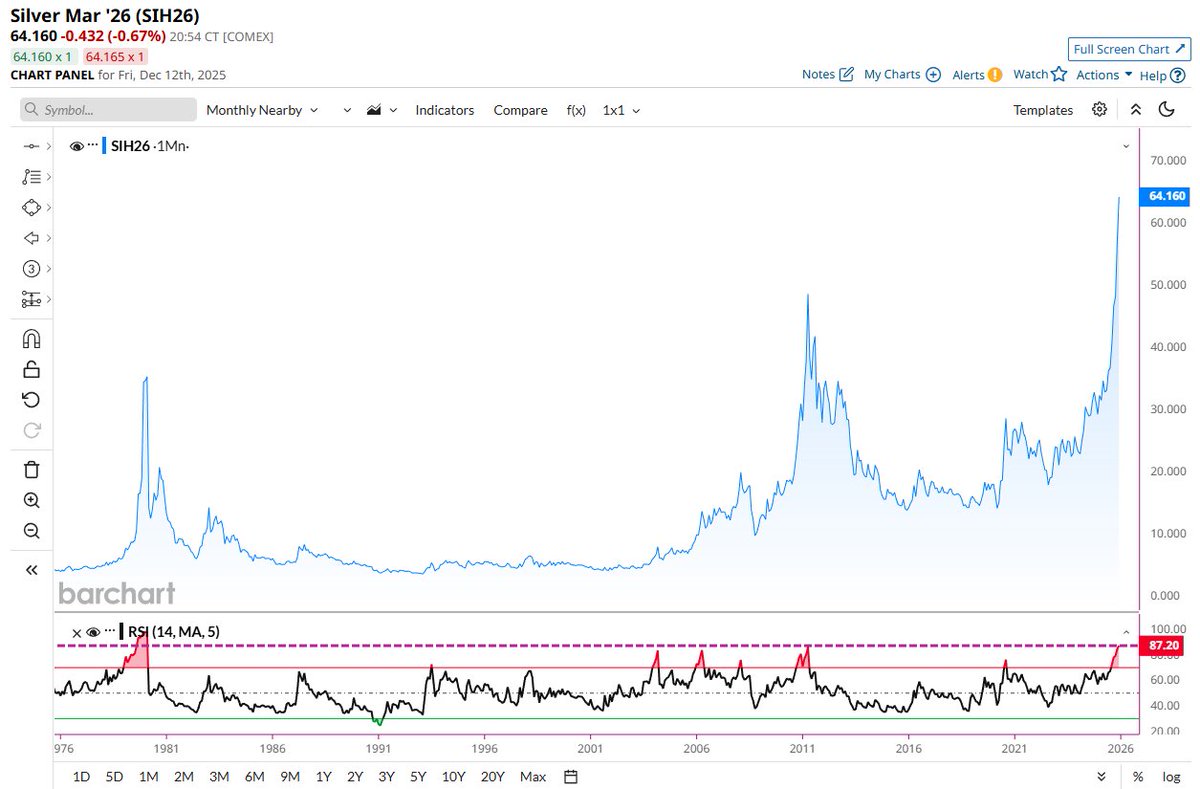
Task: Collapse the main price pane chevron
Action: tap(1126, 146)
